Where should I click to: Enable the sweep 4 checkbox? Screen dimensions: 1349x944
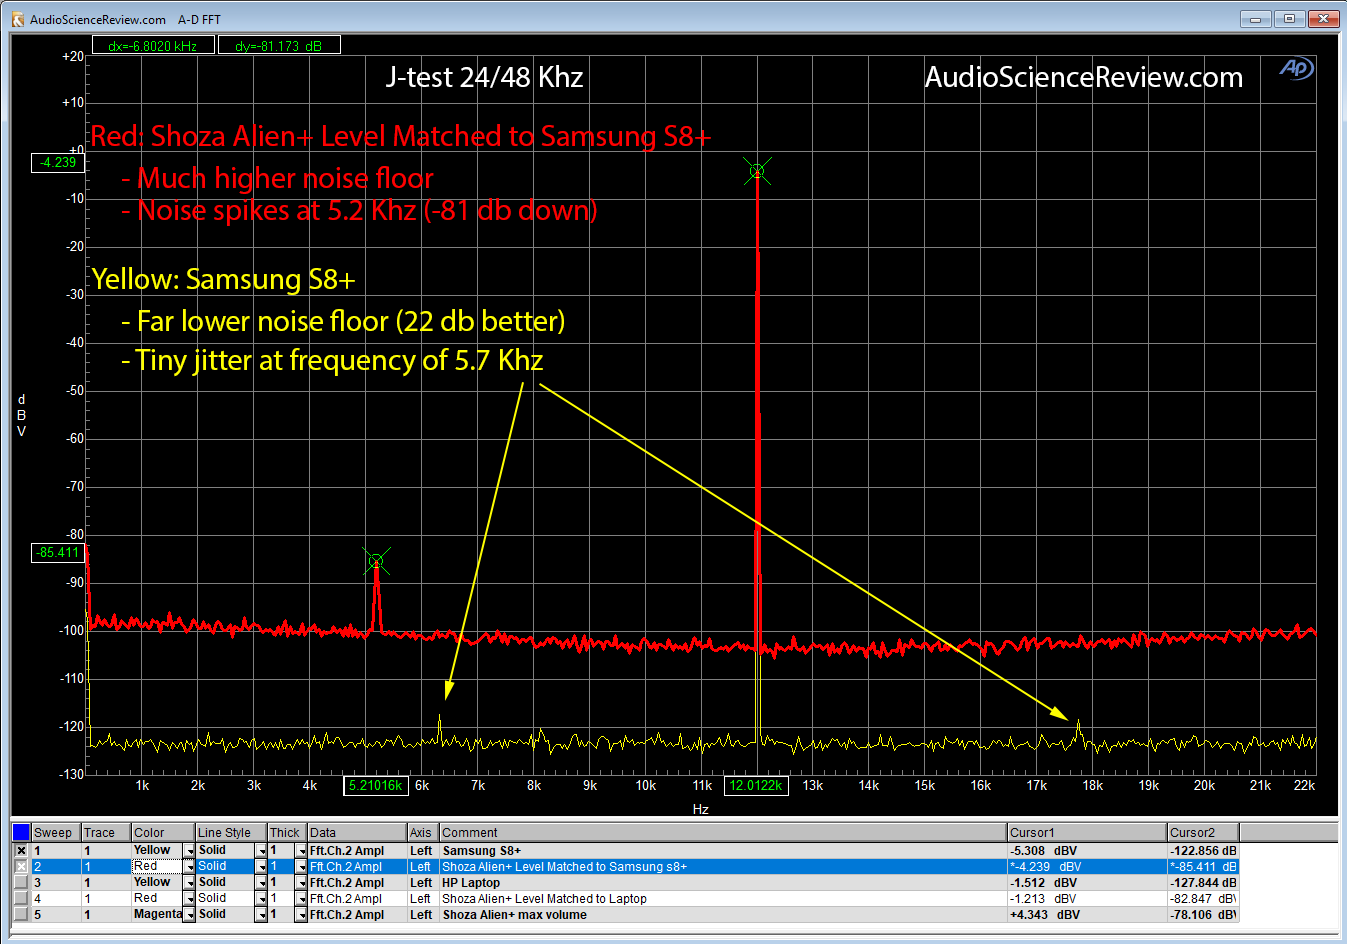tap(21, 899)
